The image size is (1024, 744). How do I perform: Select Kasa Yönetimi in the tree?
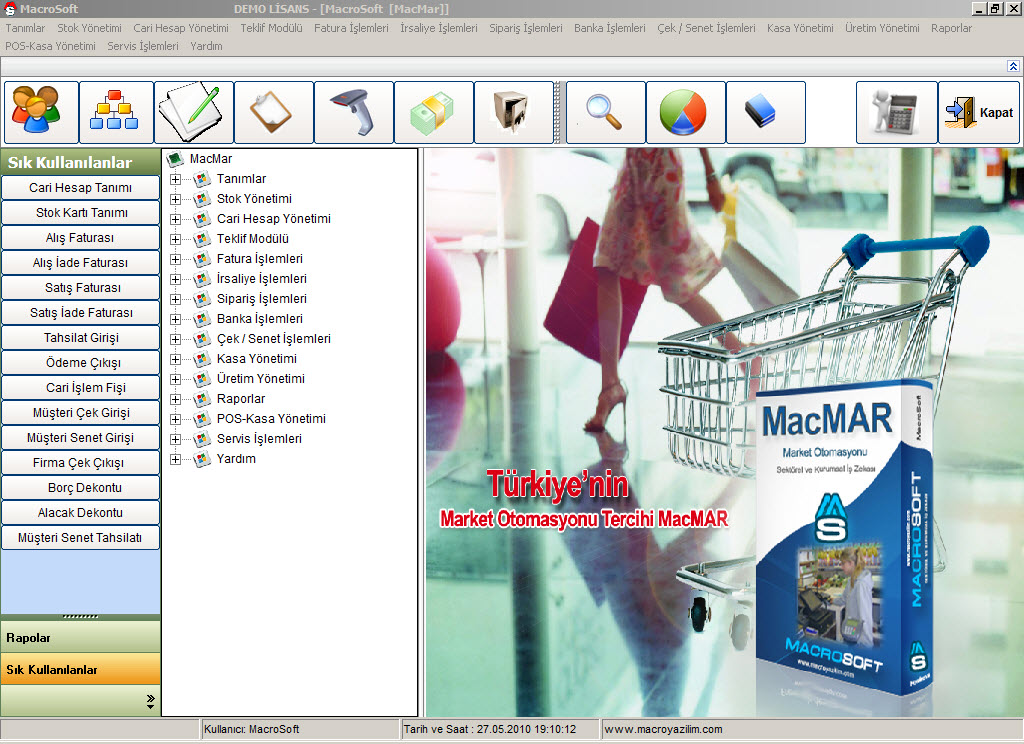[x=256, y=359]
